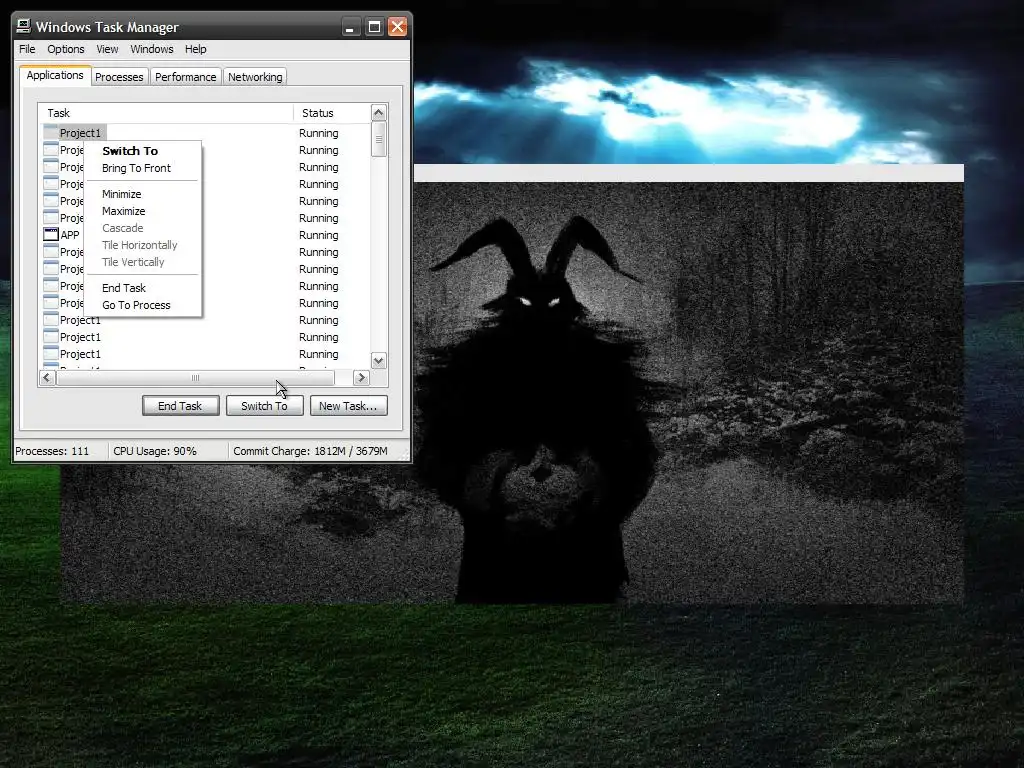Click the horizontal scrollbar thumb
1024x768 pixels.
coord(195,377)
